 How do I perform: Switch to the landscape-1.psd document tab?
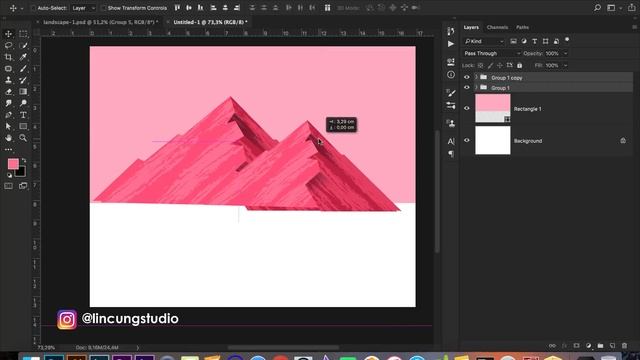100,22
